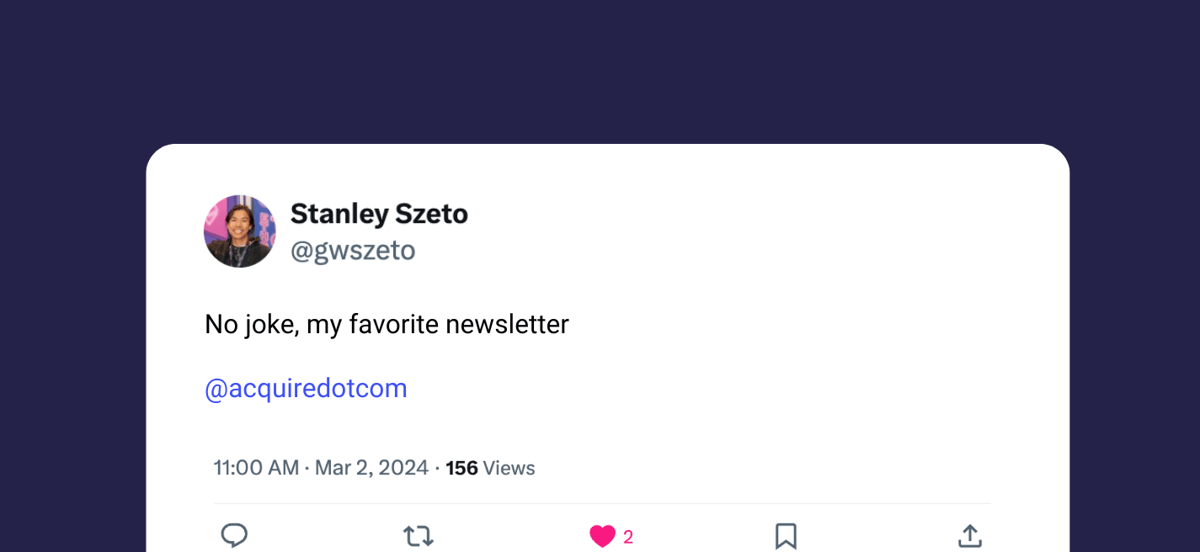Click the thin divider line above action icons
1200x552 pixels.
click(x=602, y=503)
